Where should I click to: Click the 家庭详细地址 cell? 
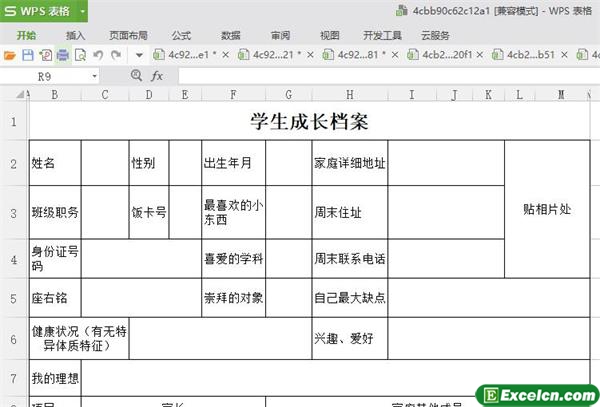(x=350, y=163)
